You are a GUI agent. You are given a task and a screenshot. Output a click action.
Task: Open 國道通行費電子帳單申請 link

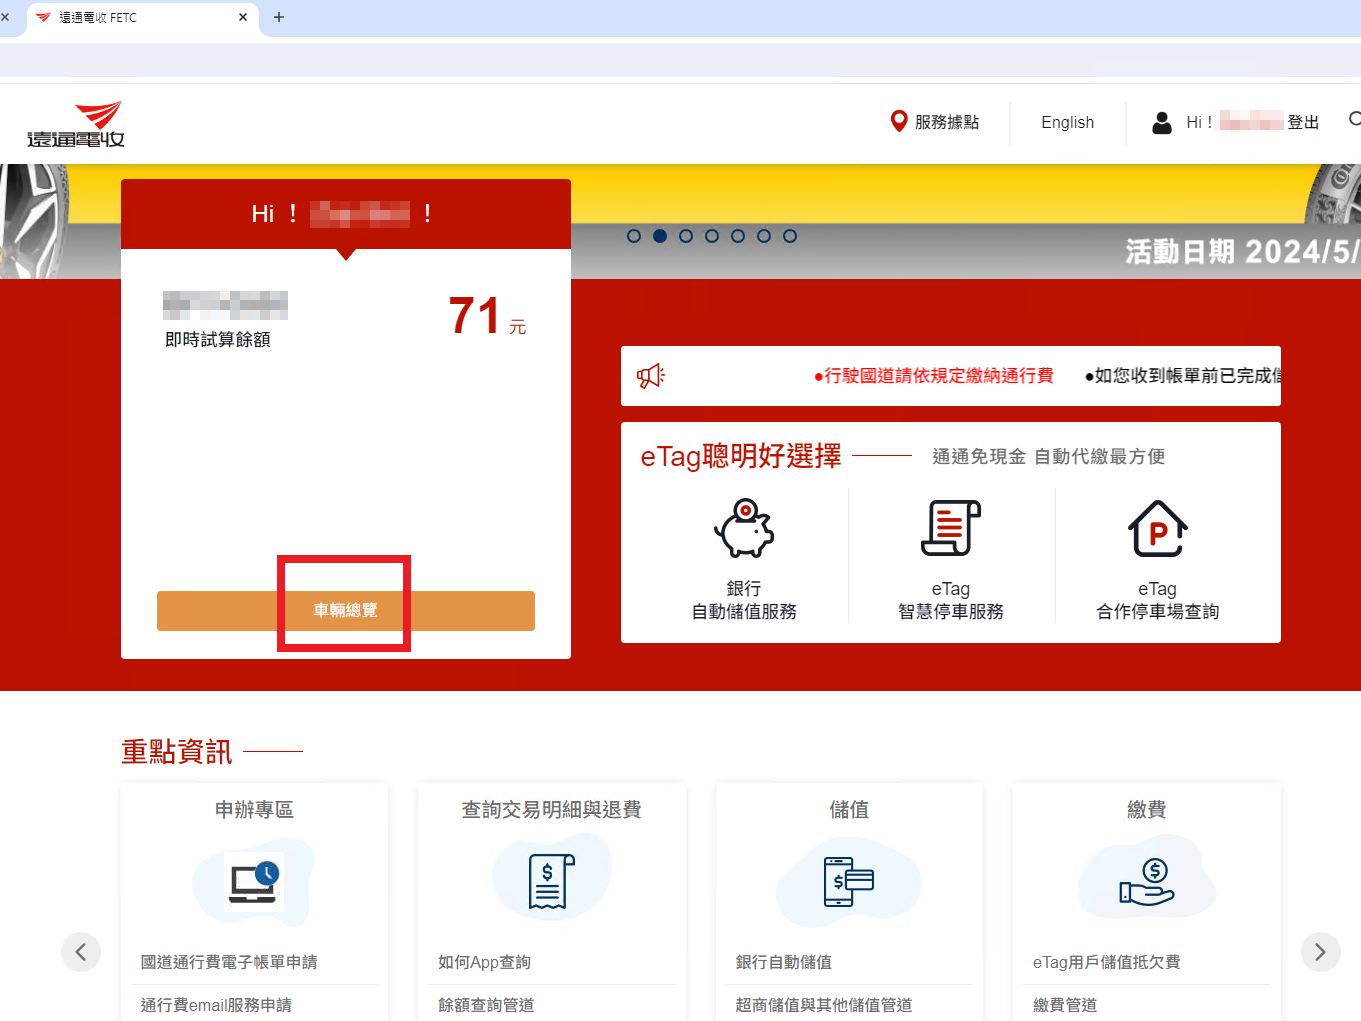(229, 962)
